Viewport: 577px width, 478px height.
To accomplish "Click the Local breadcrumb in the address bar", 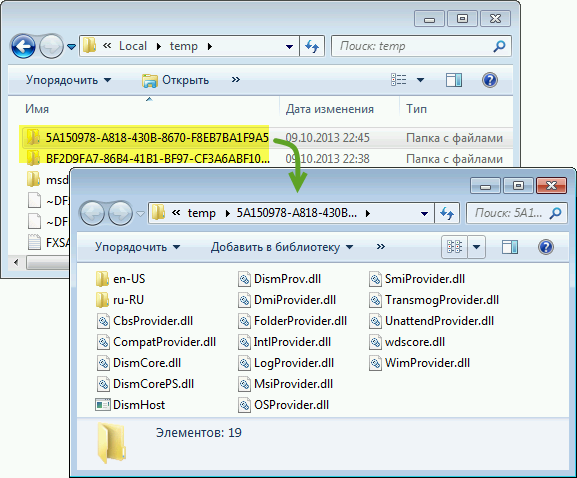I will click(x=133, y=46).
